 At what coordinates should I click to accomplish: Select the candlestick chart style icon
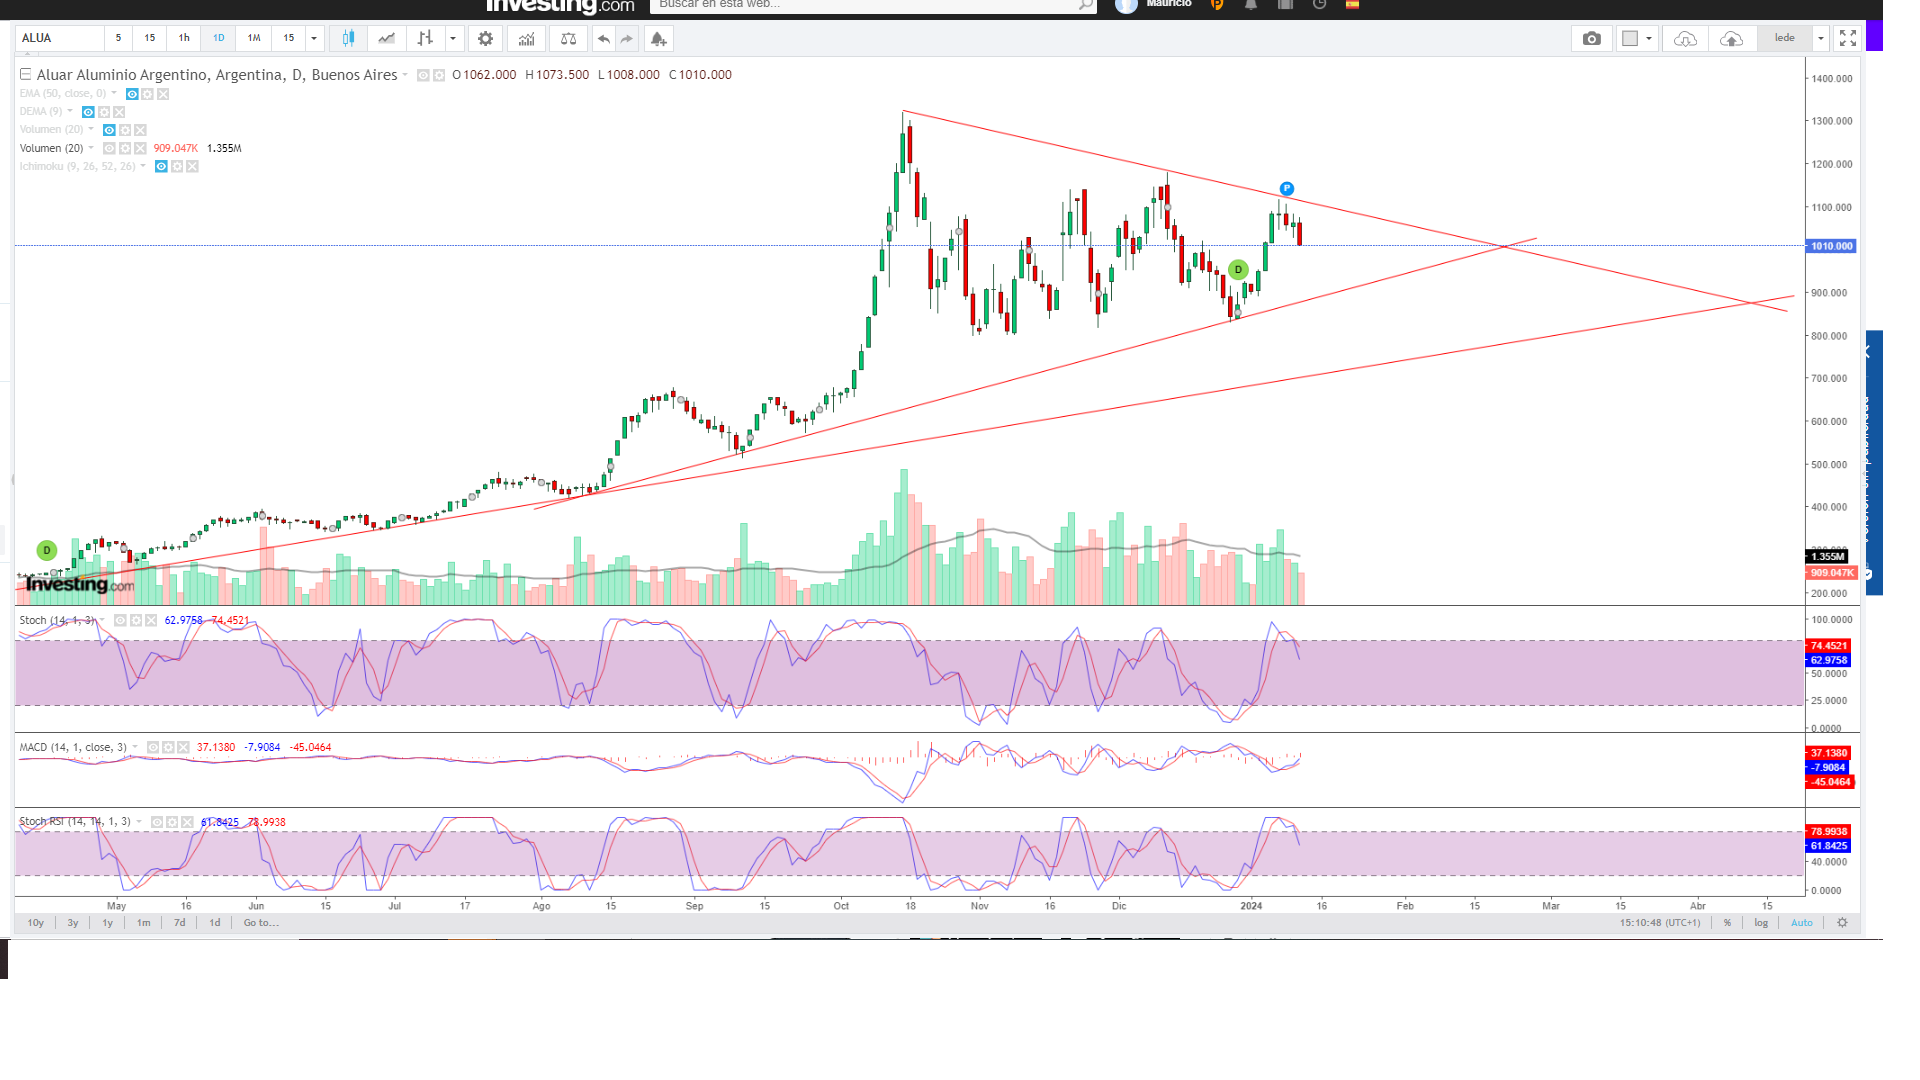point(348,38)
